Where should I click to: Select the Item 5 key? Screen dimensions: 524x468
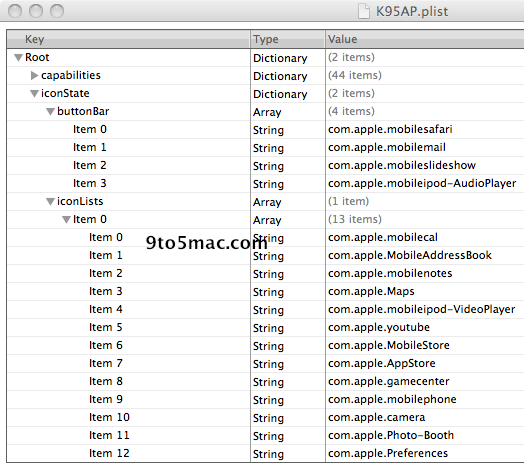click(x=106, y=327)
